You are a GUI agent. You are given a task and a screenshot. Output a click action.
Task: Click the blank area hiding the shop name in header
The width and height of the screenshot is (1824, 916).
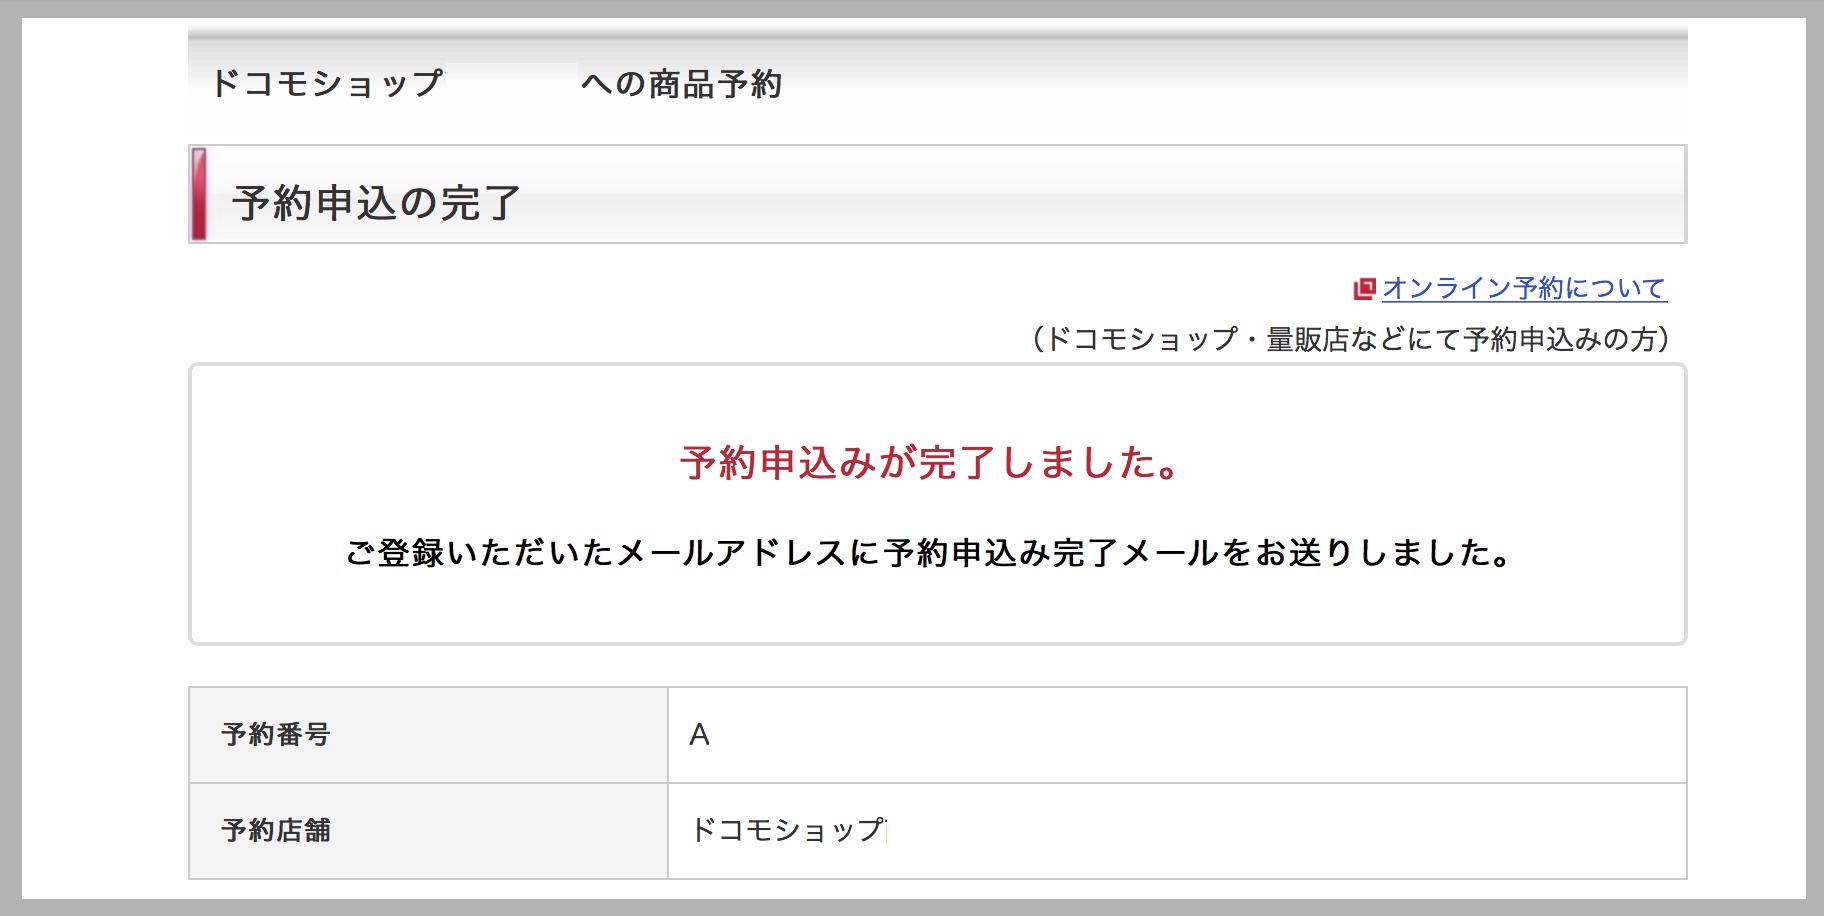point(511,83)
